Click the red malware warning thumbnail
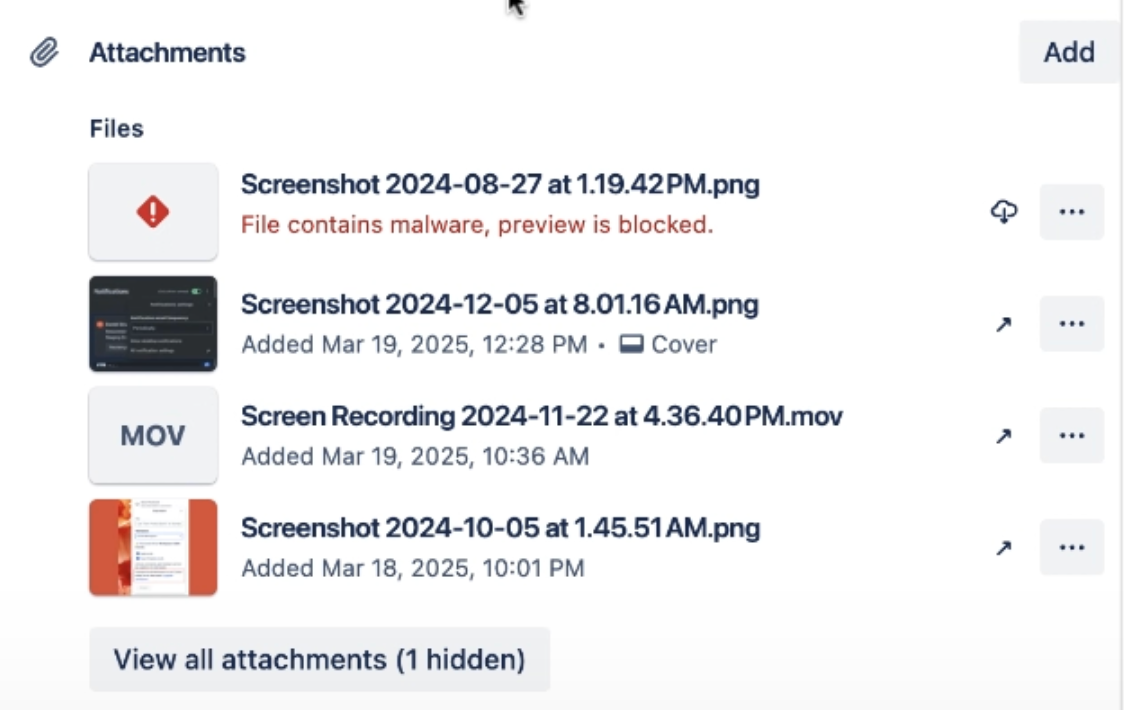The height and width of the screenshot is (710, 1124). pos(153,212)
